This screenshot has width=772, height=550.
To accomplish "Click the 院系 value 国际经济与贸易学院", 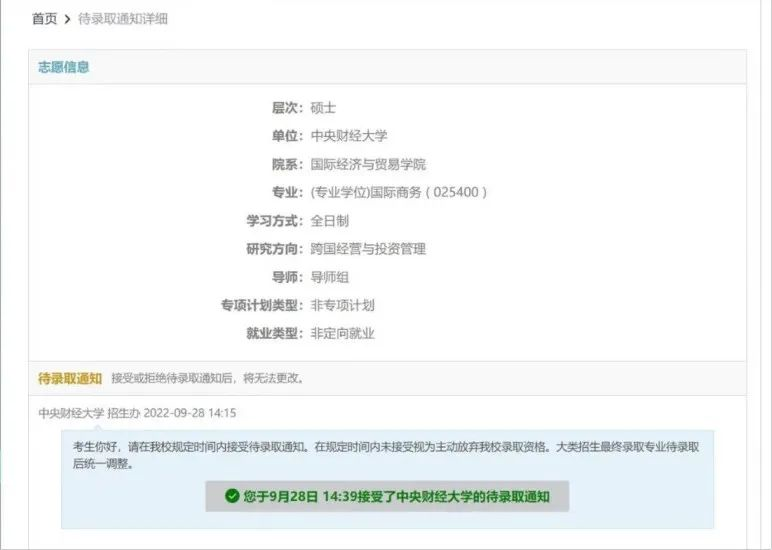I will (368, 164).
